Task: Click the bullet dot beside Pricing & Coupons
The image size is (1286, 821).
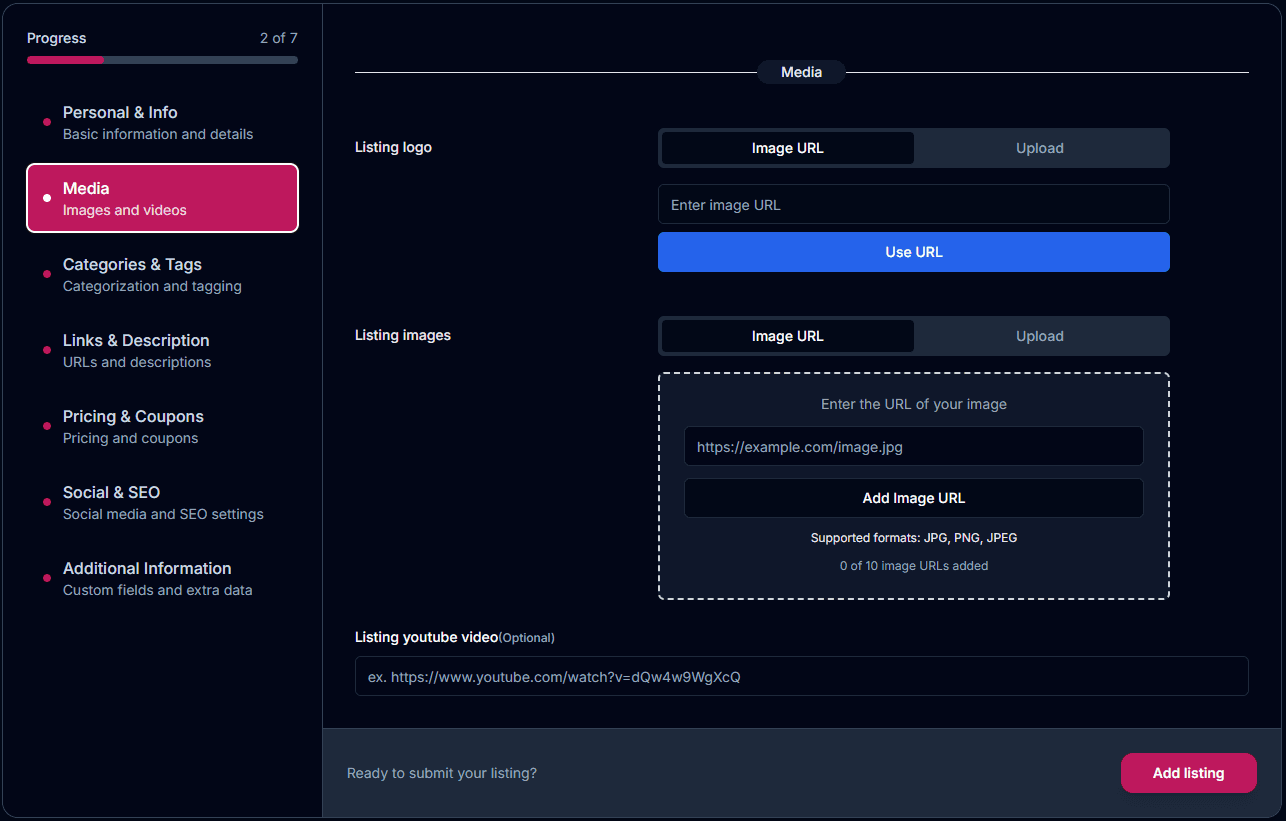Action: (x=47, y=426)
